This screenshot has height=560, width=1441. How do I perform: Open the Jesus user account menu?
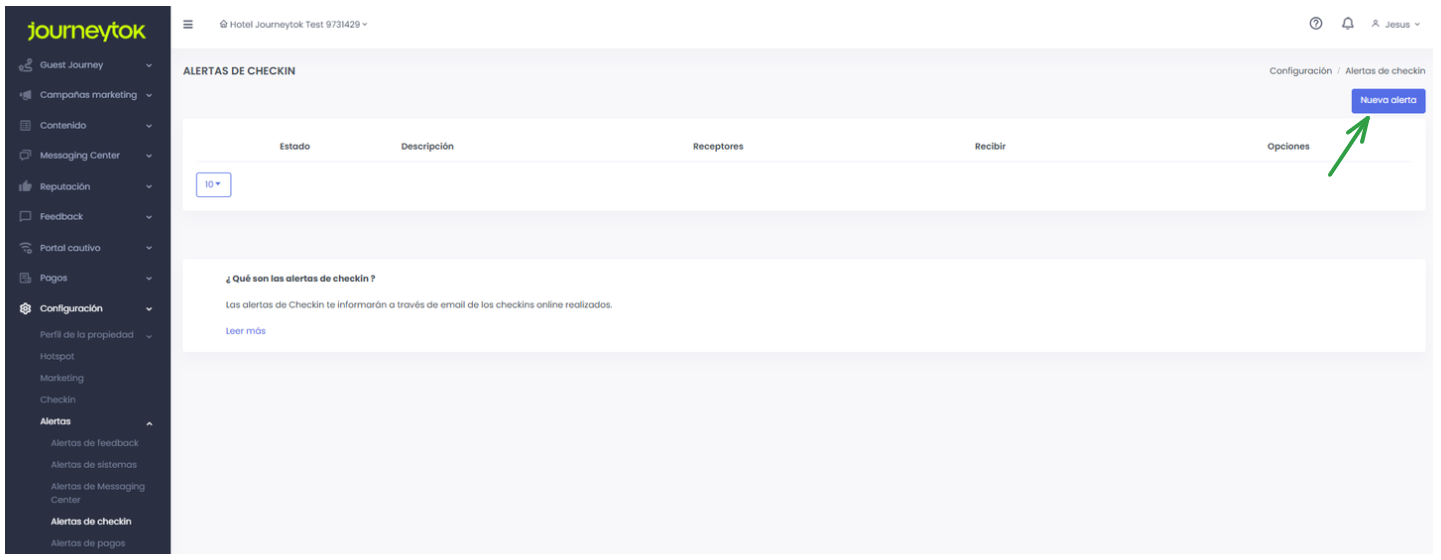coord(1396,24)
